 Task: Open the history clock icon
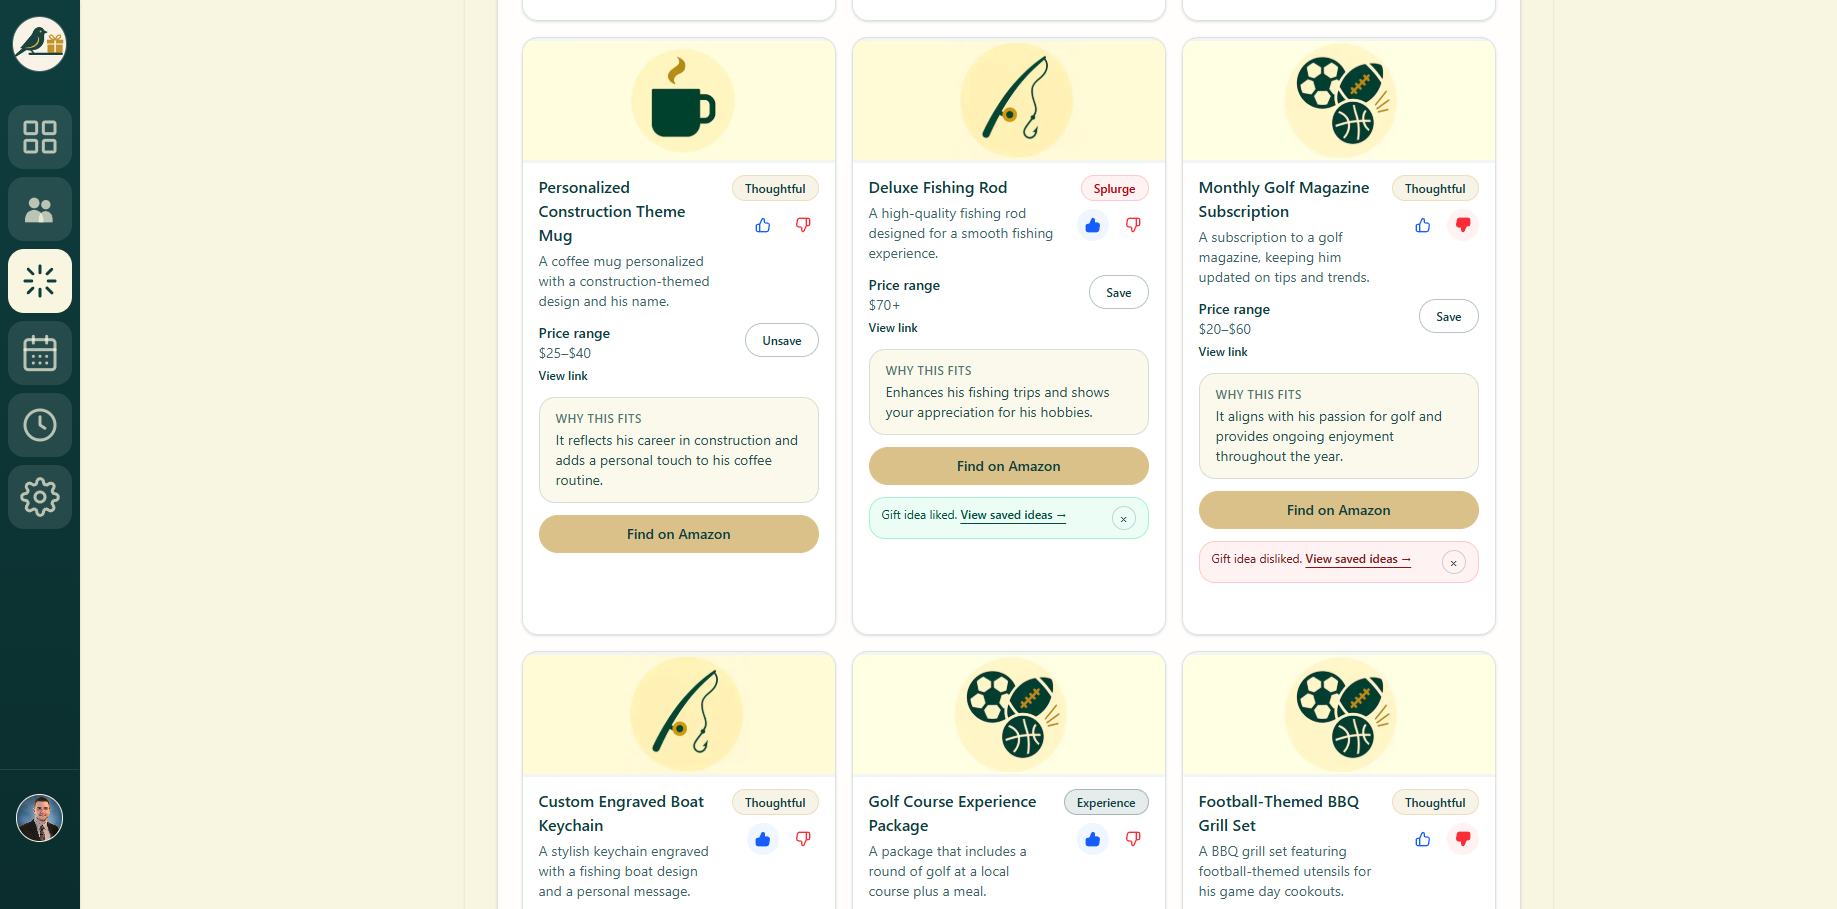tap(40, 425)
